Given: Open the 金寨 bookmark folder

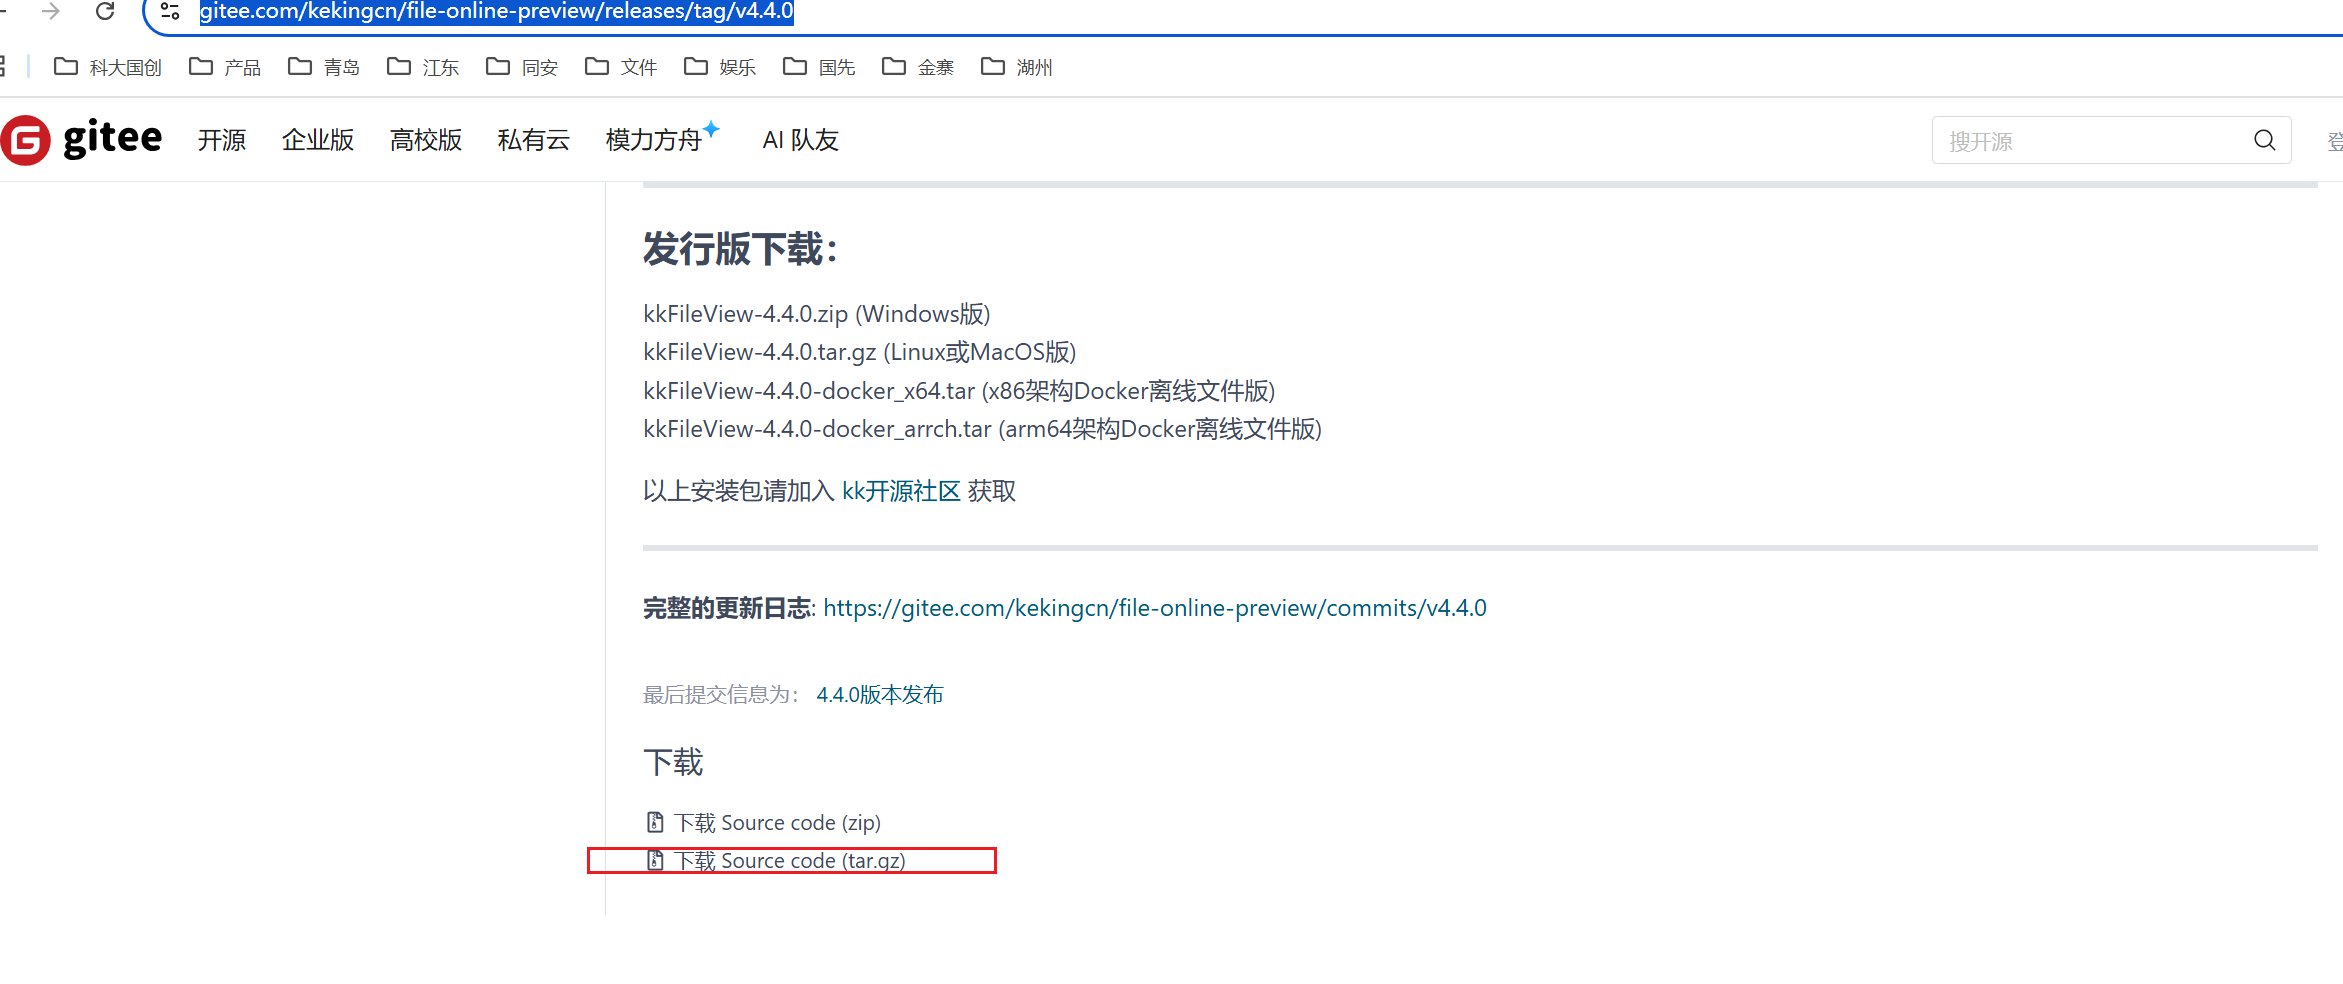Looking at the screenshot, I should tap(918, 67).
